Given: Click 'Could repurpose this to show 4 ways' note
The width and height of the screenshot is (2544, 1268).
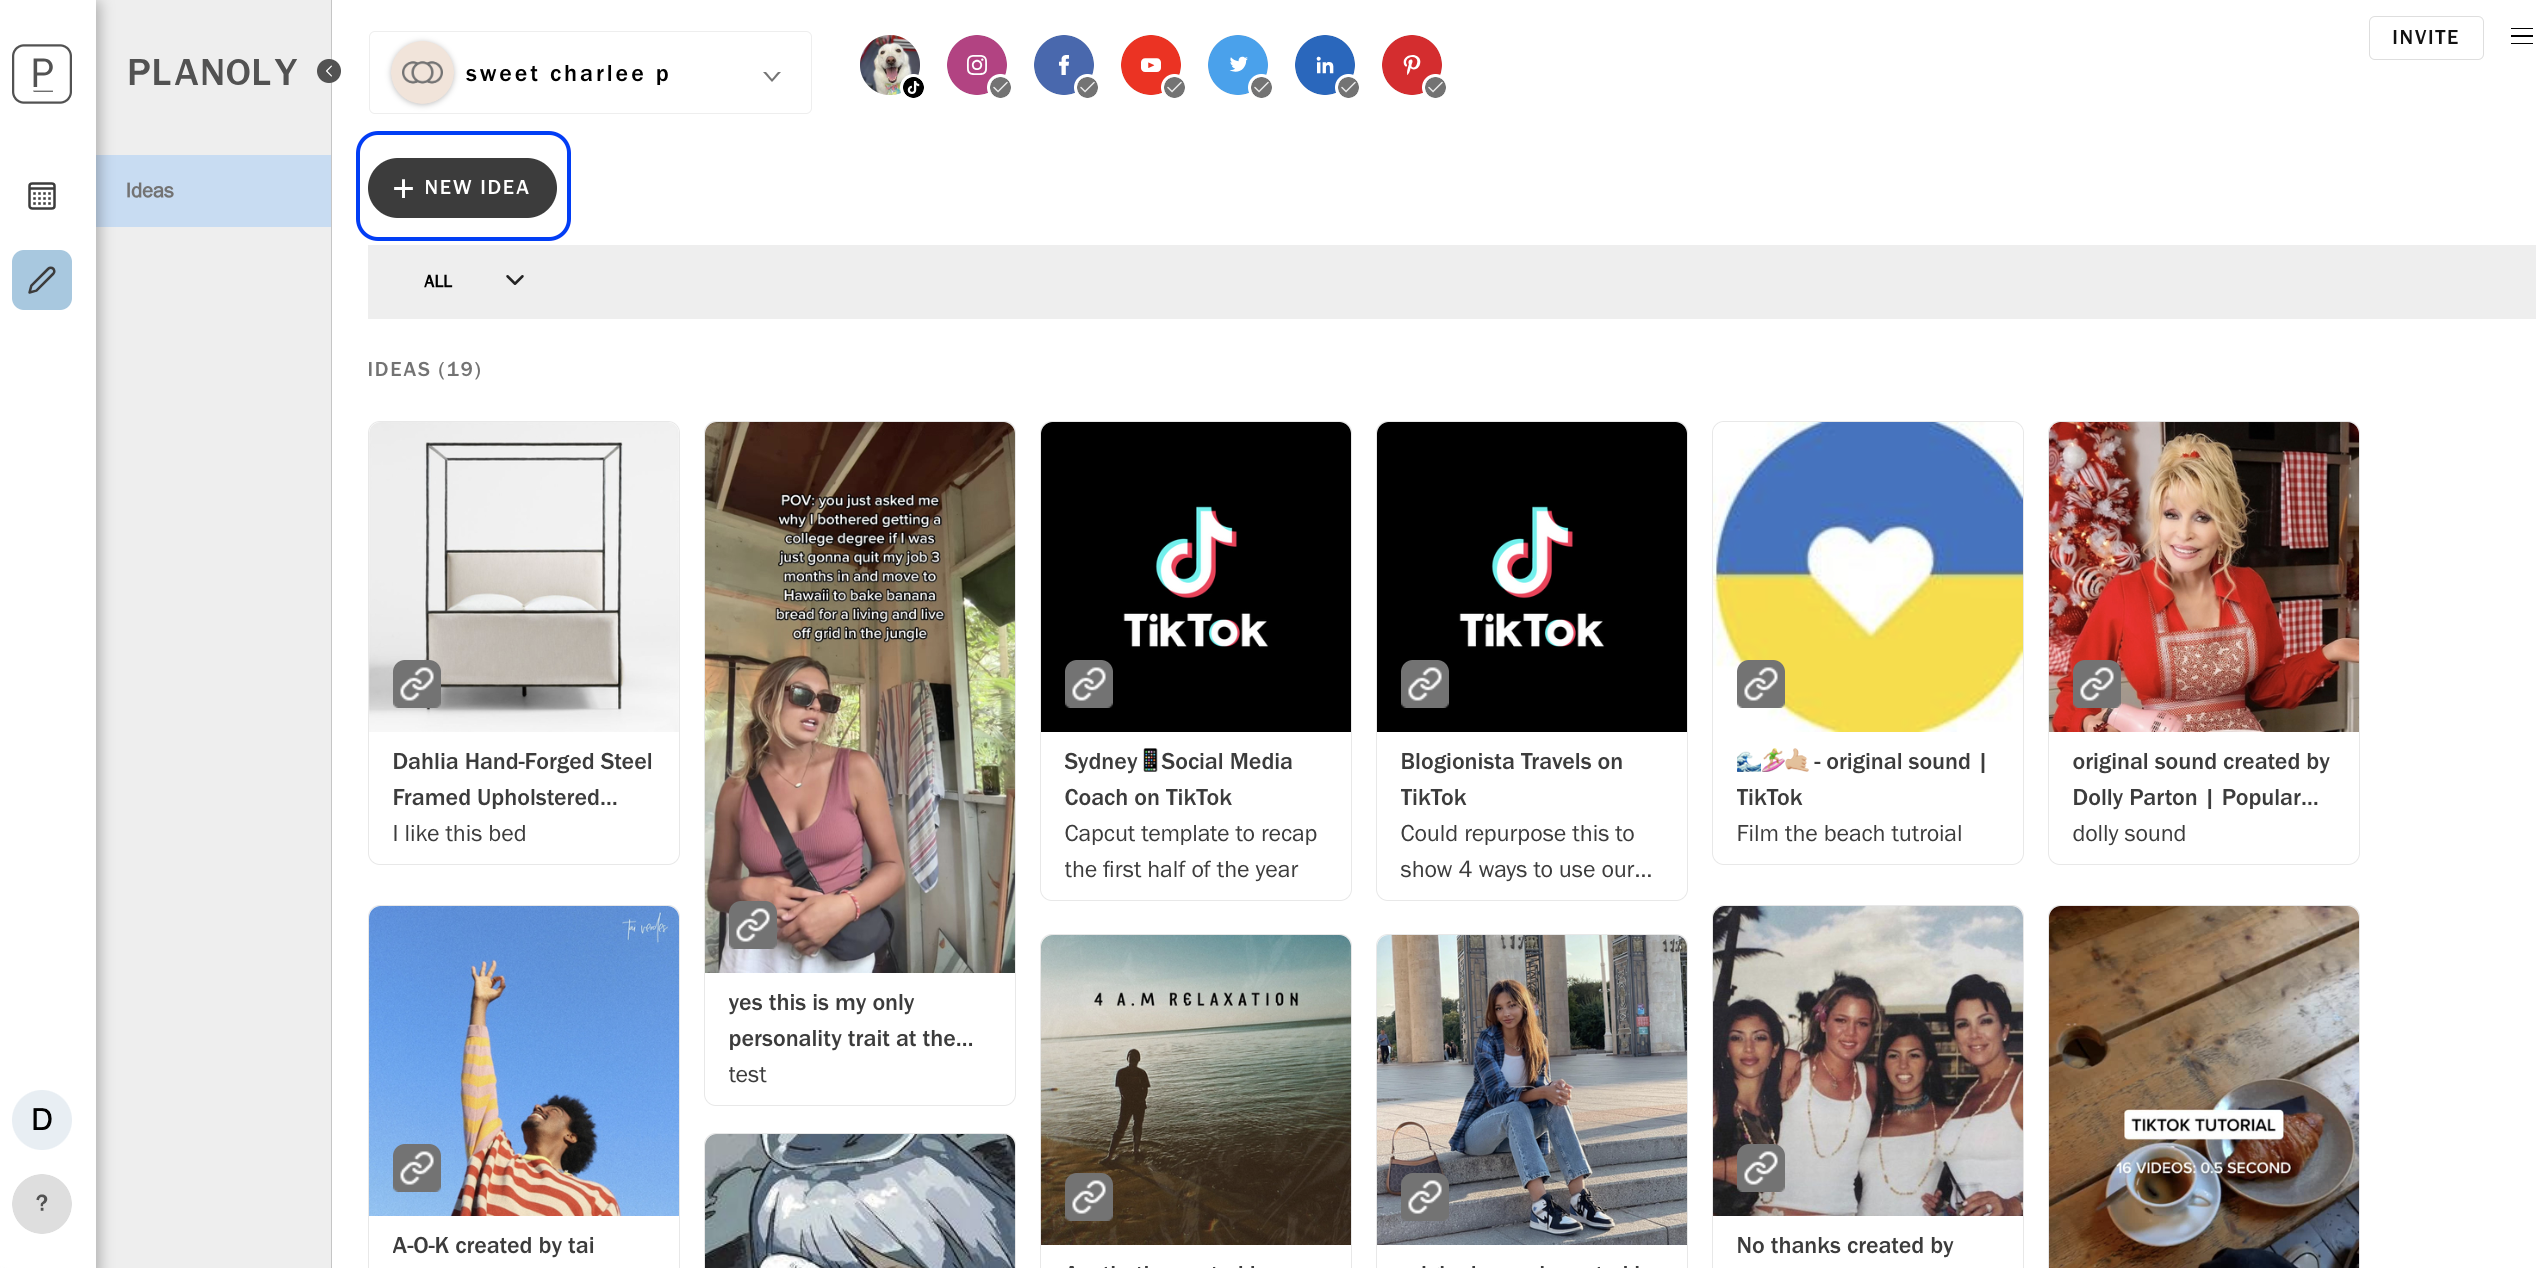Looking at the screenshot, I should coord(1526,851).
